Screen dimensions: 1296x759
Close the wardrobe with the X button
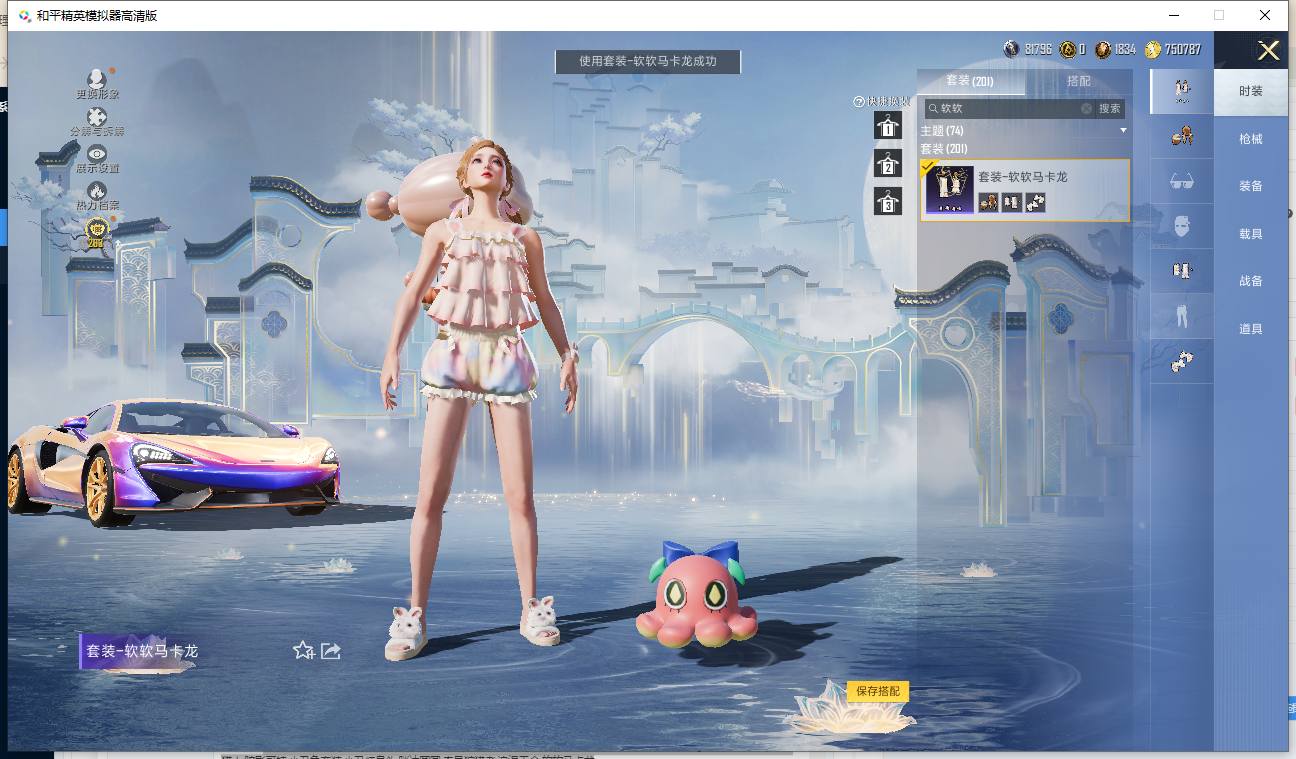(1268, 50)
